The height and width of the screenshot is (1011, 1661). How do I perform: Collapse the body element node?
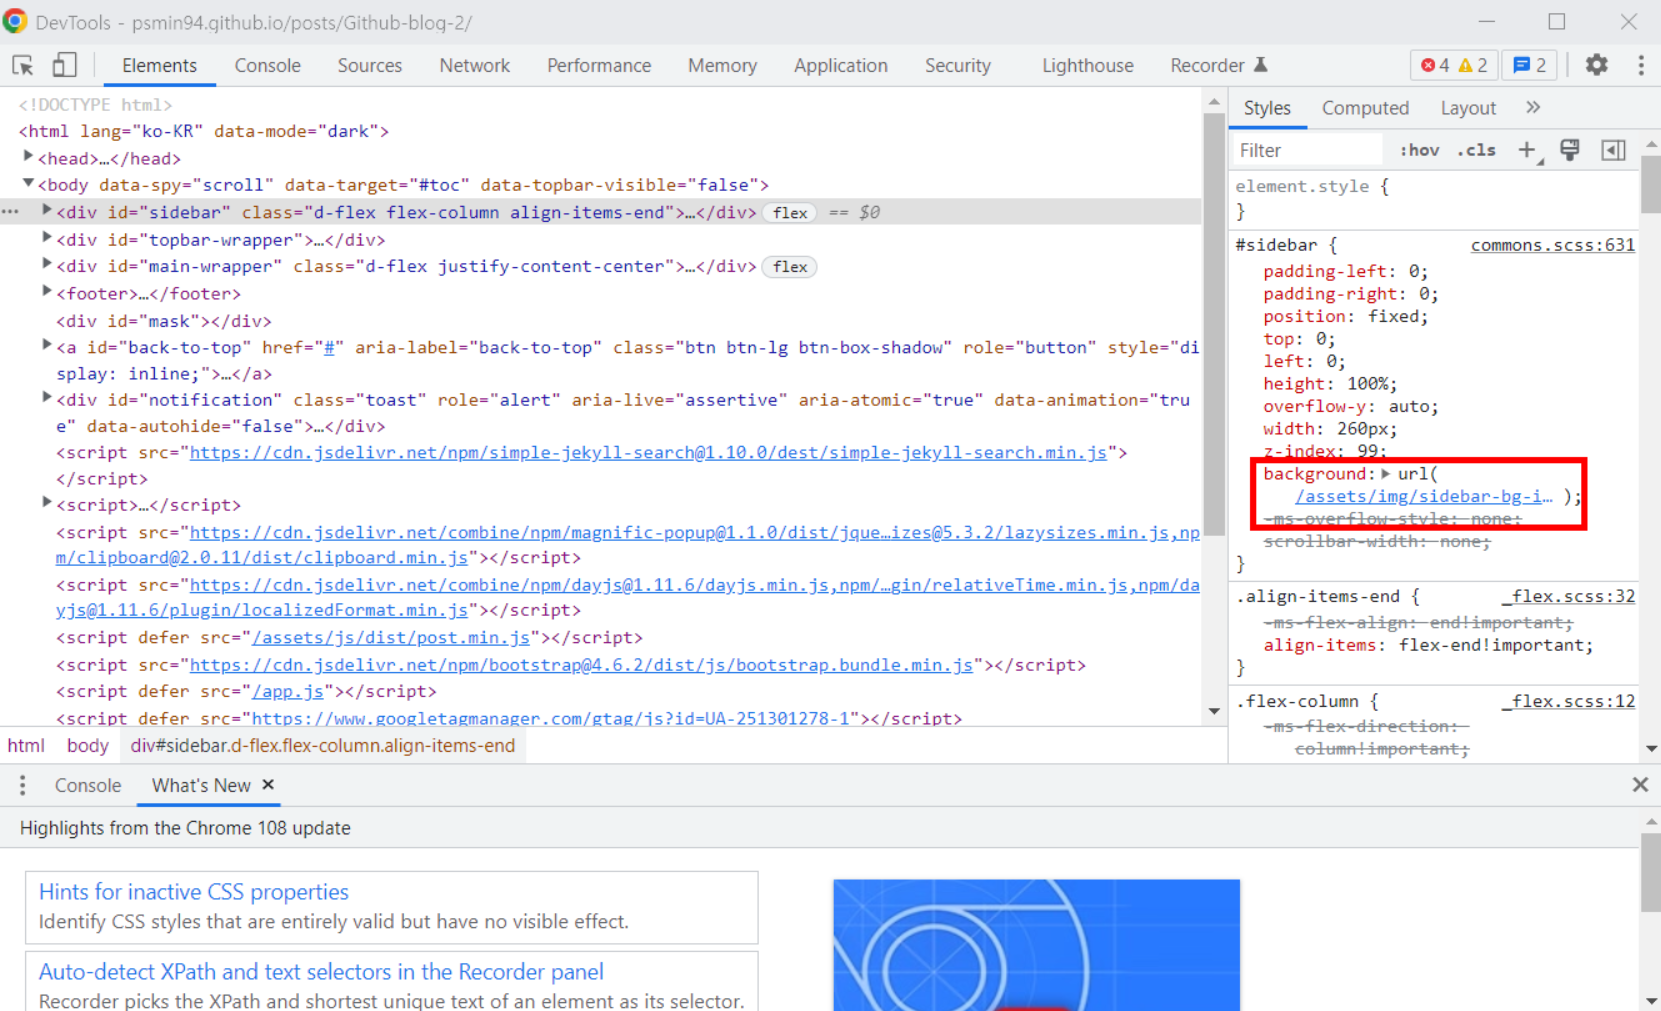click(28, 183)
